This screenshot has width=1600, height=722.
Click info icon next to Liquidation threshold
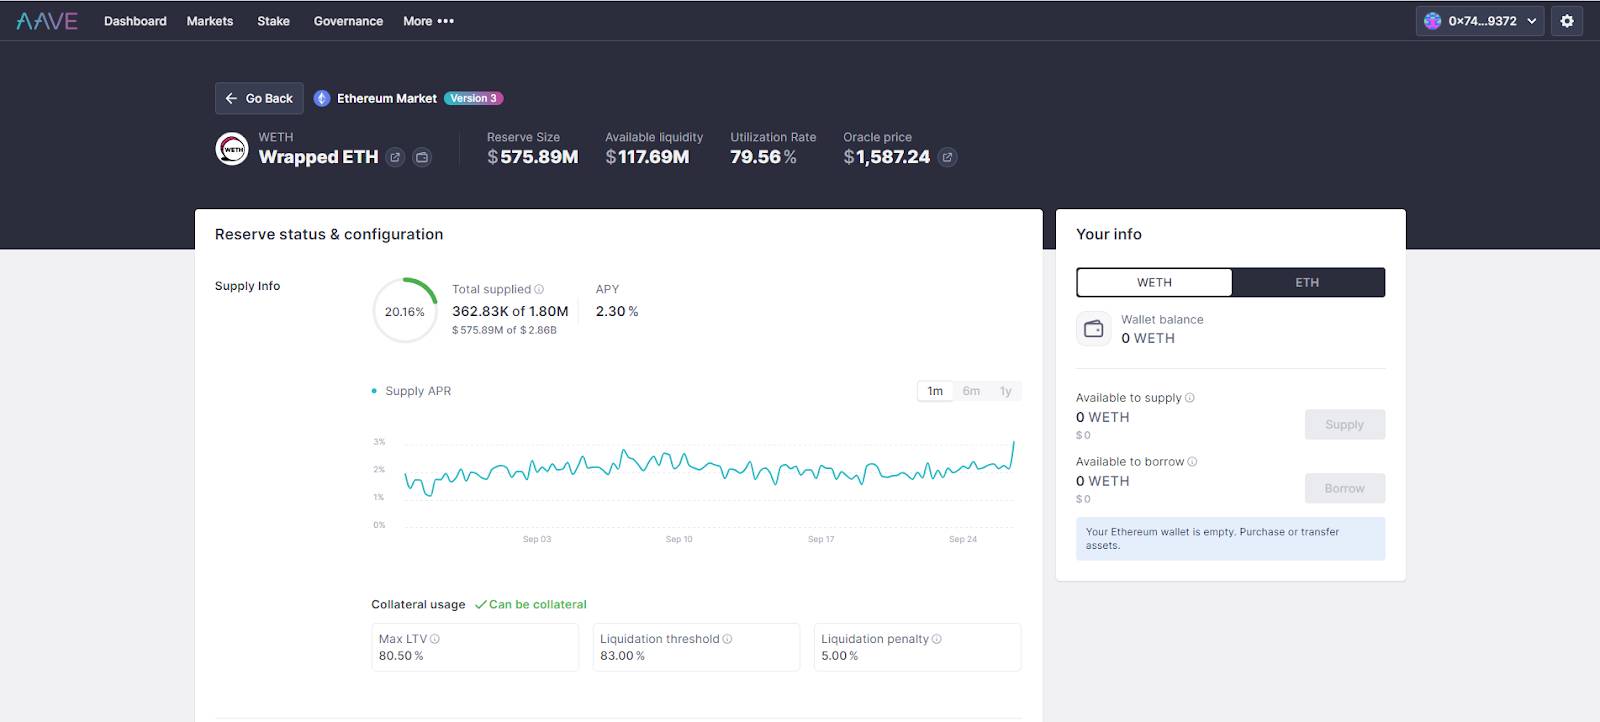727,639
